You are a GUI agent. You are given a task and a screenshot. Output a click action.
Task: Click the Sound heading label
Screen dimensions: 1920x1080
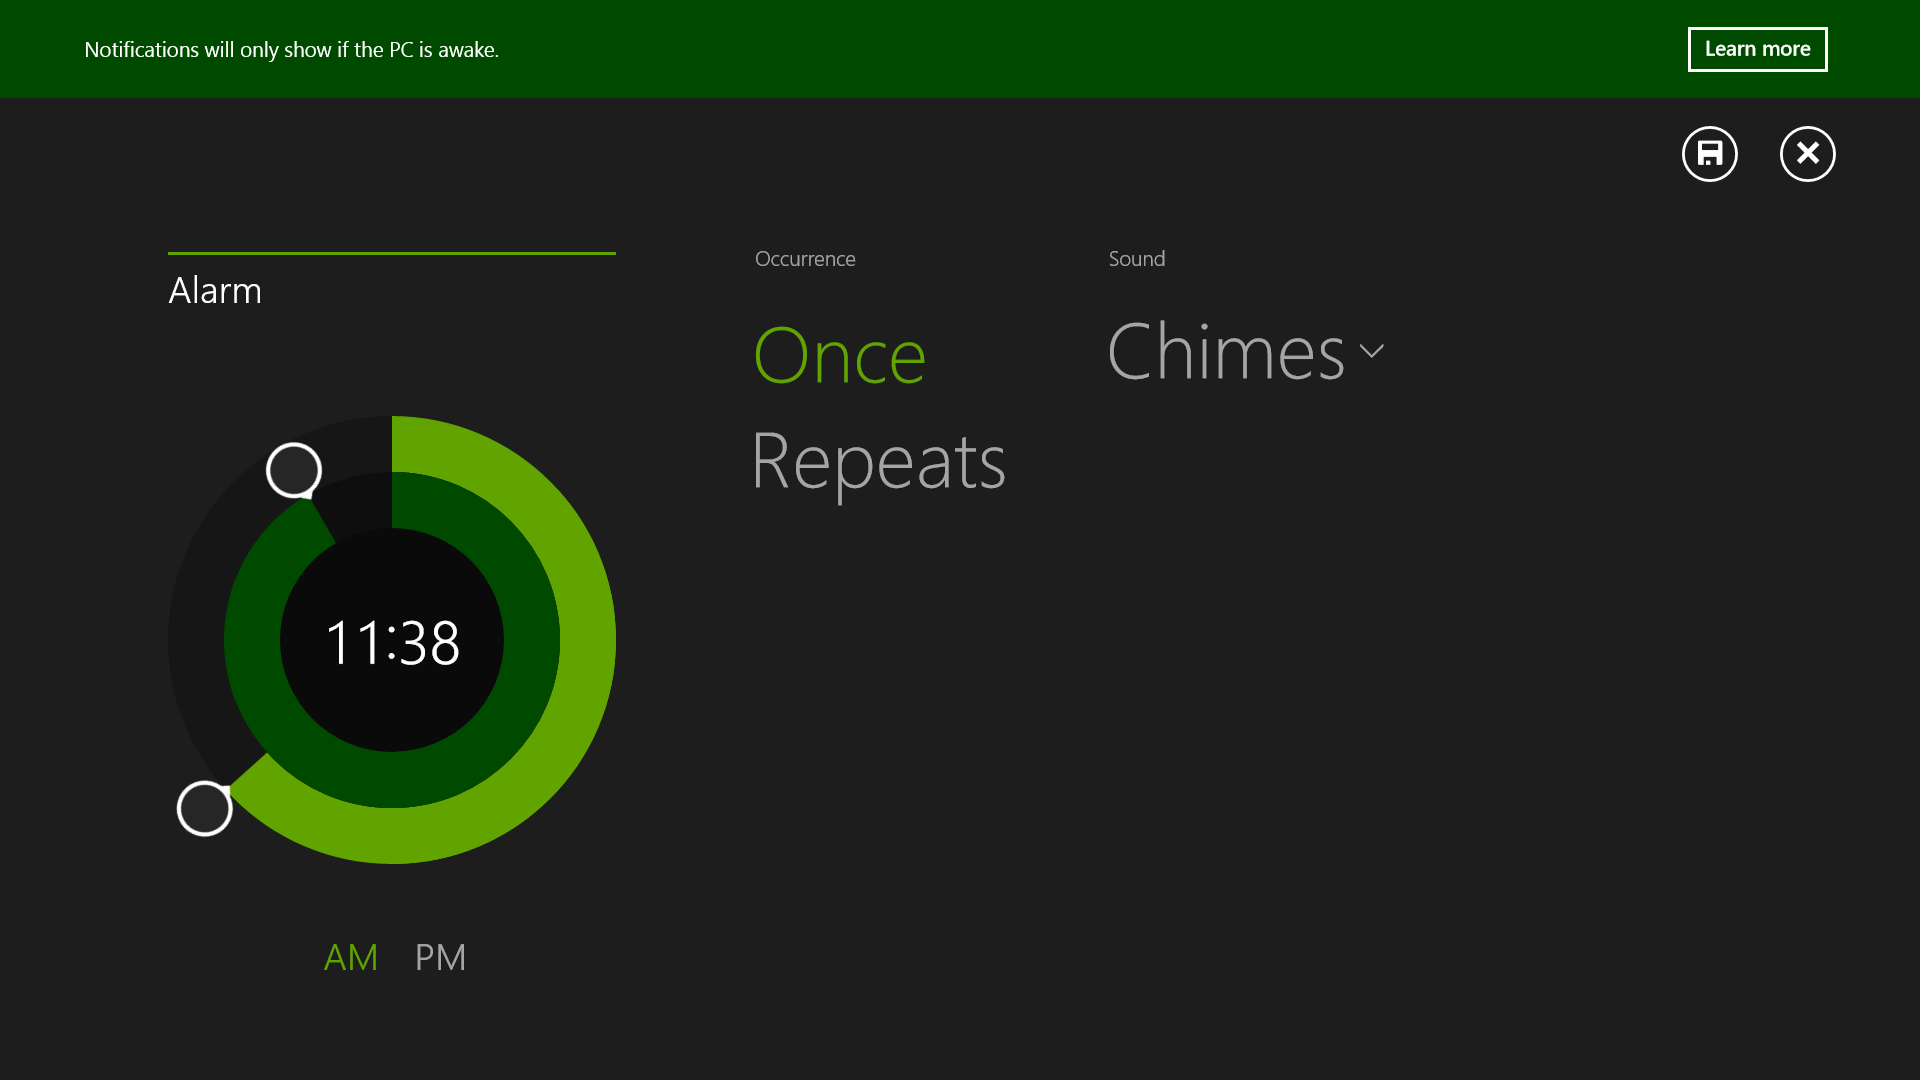point(1136,259)
